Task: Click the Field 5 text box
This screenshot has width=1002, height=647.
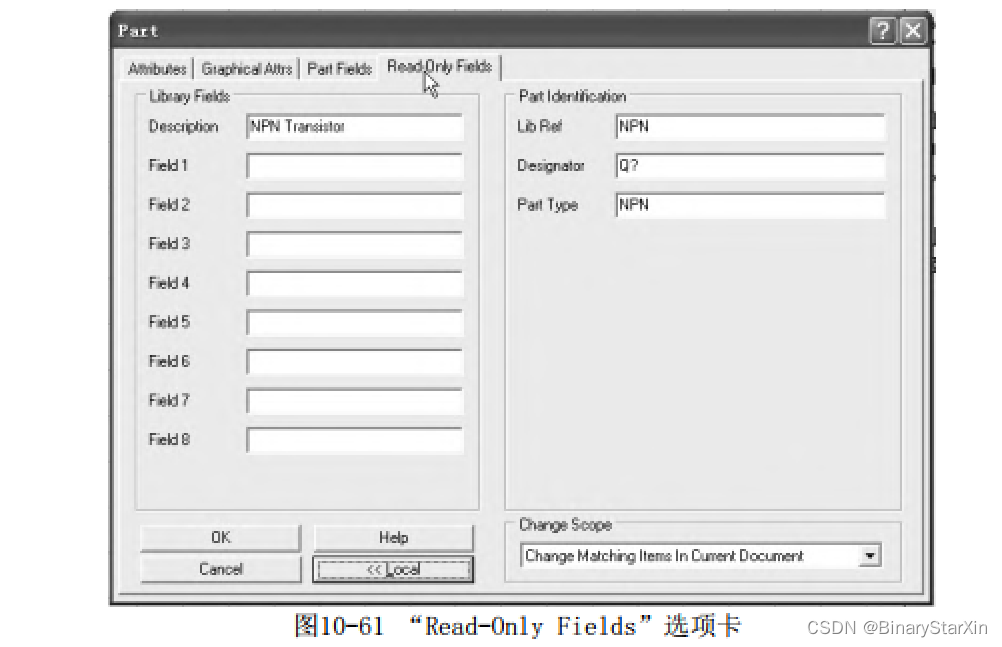Action: pyautogui.click(x=355, y=322)
